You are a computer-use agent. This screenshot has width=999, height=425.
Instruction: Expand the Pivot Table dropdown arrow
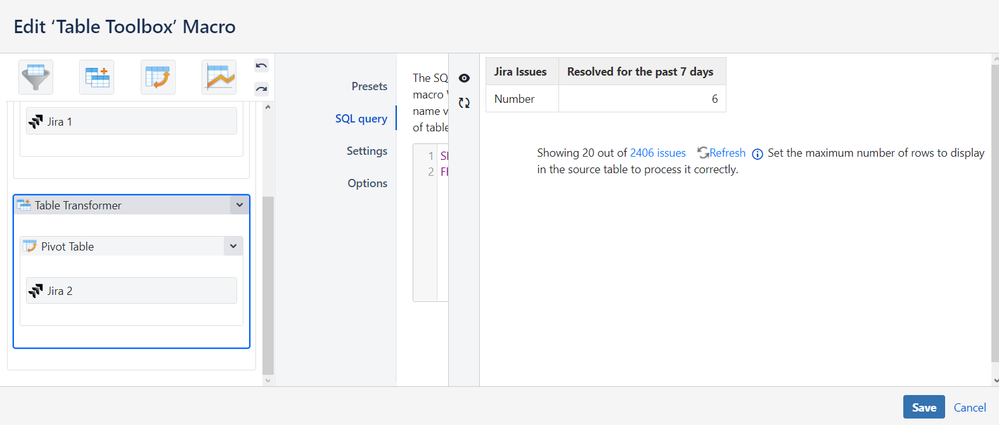(233, 246)
